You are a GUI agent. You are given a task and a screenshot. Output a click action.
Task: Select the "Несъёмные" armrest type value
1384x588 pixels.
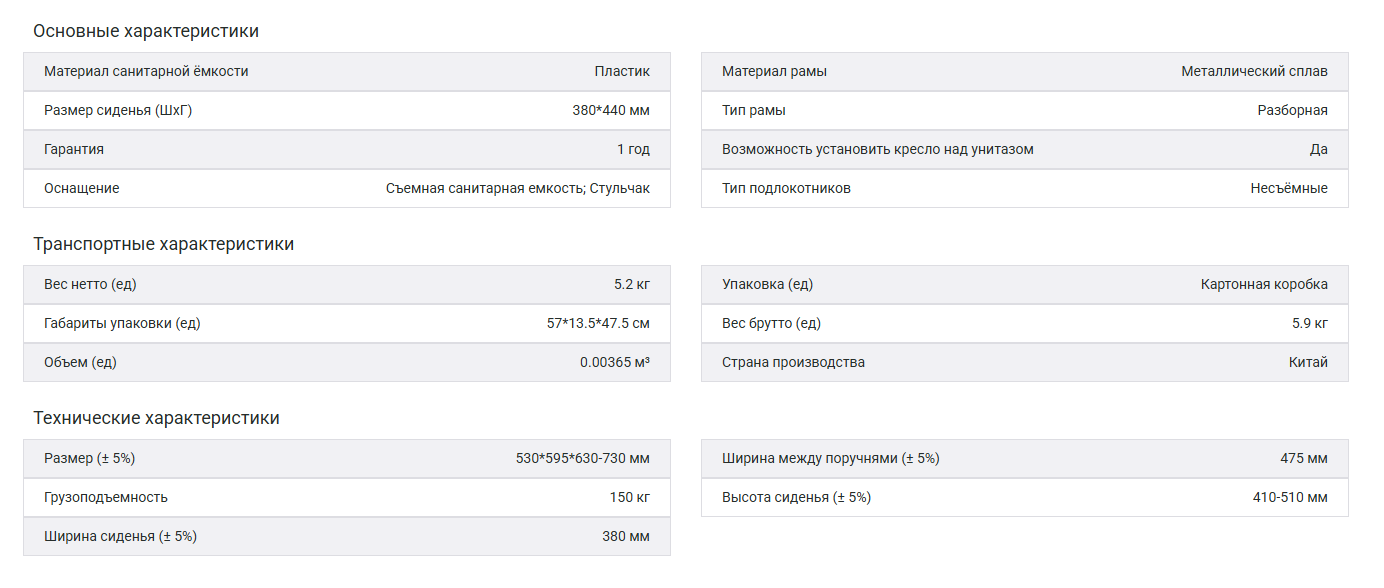tap(1288, 188)
